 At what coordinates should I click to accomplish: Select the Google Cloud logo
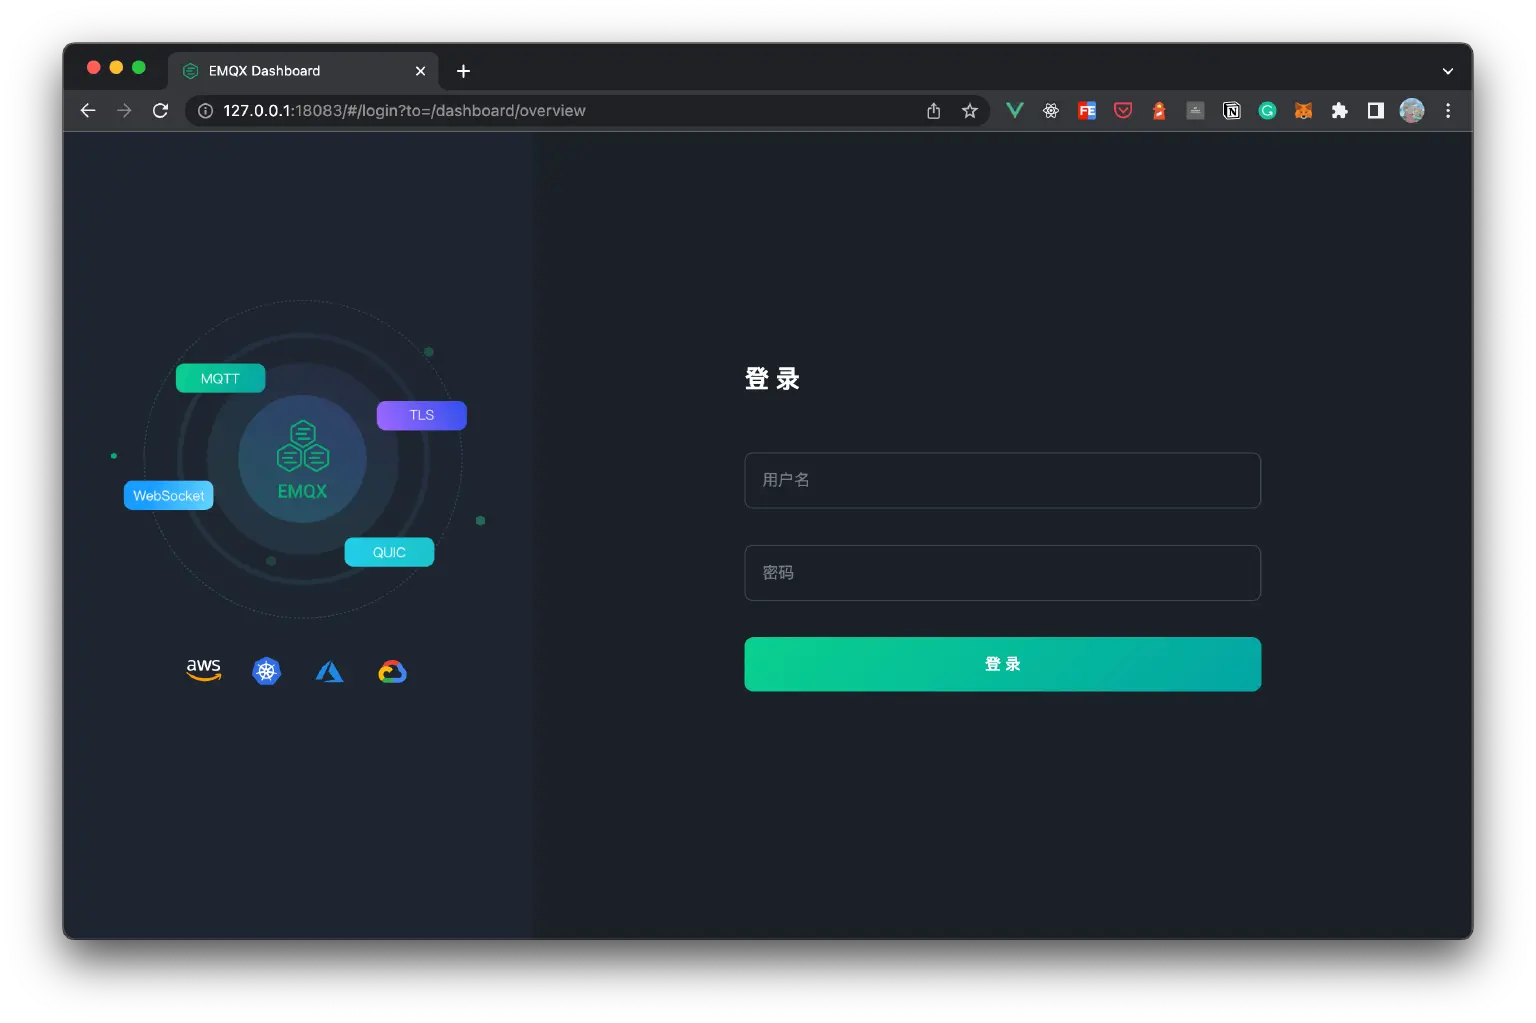392,670
